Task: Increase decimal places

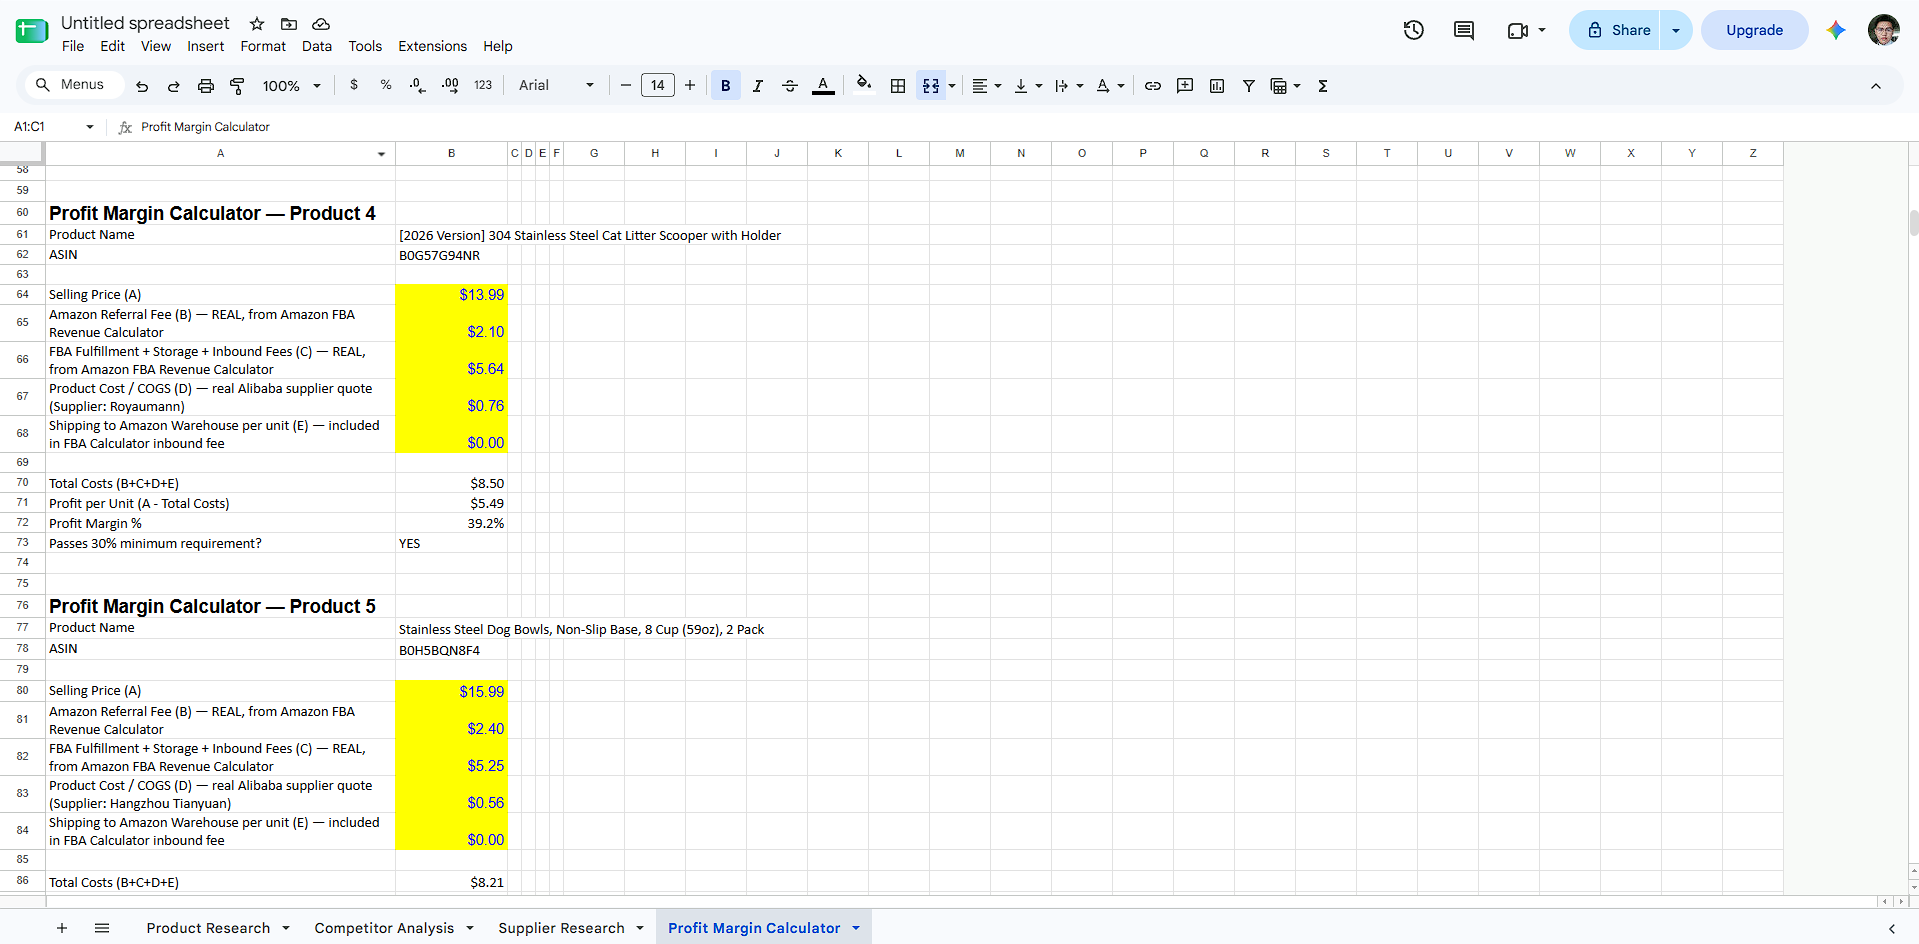Action: 450,86
